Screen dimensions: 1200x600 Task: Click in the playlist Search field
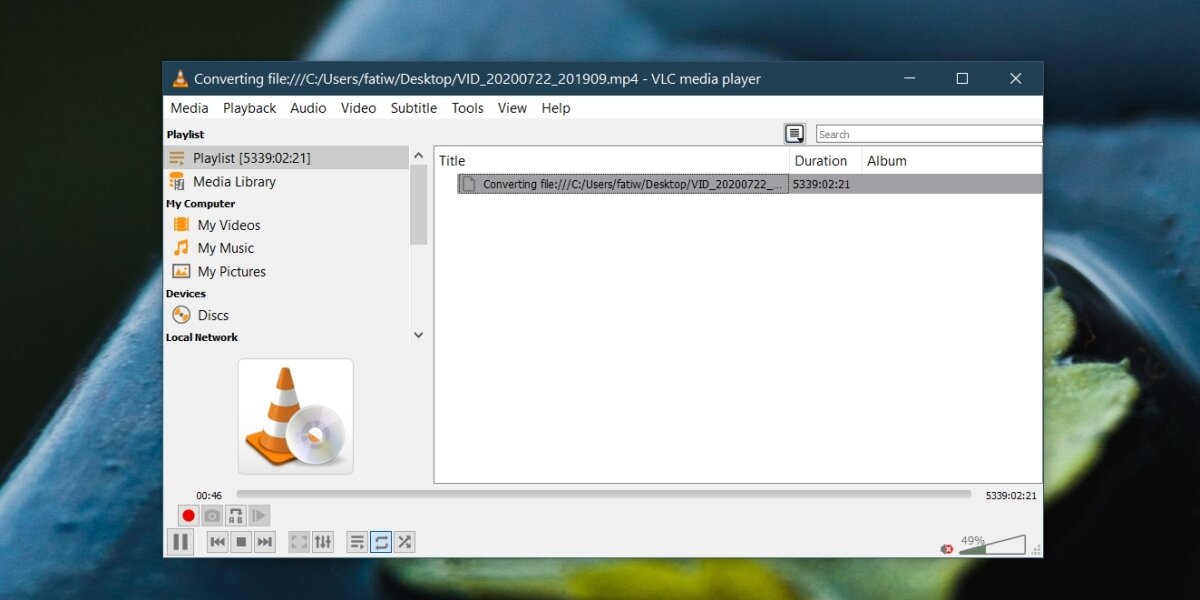tap(927, 134)
